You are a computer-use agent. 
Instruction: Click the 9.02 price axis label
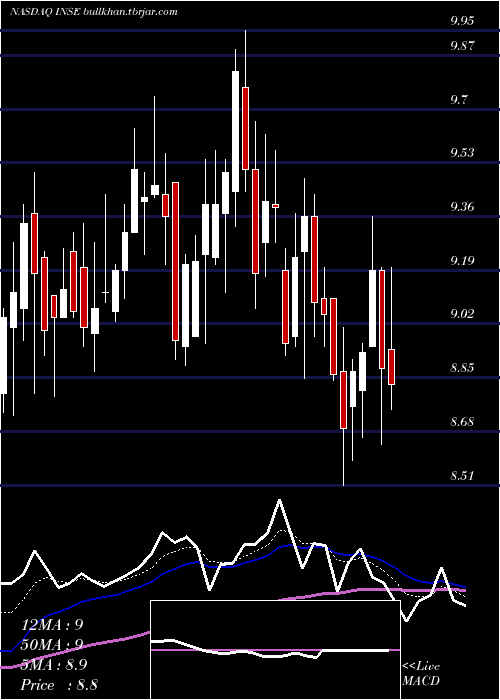click(462, 314)
